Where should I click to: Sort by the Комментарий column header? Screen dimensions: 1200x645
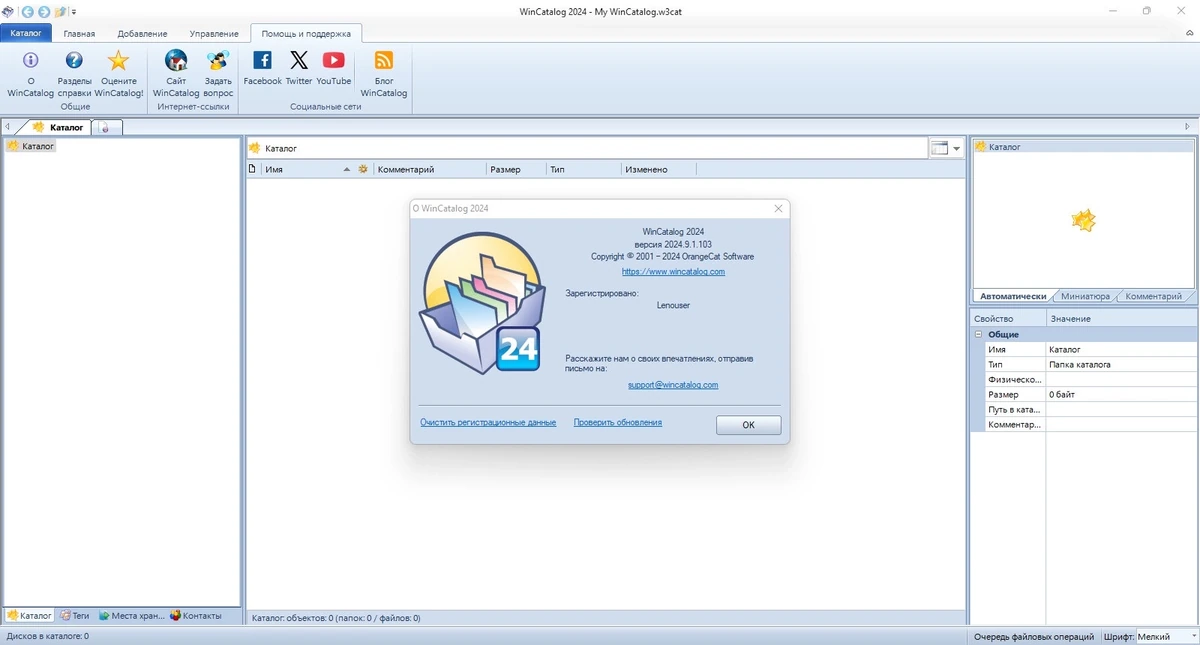click(430, 169)
